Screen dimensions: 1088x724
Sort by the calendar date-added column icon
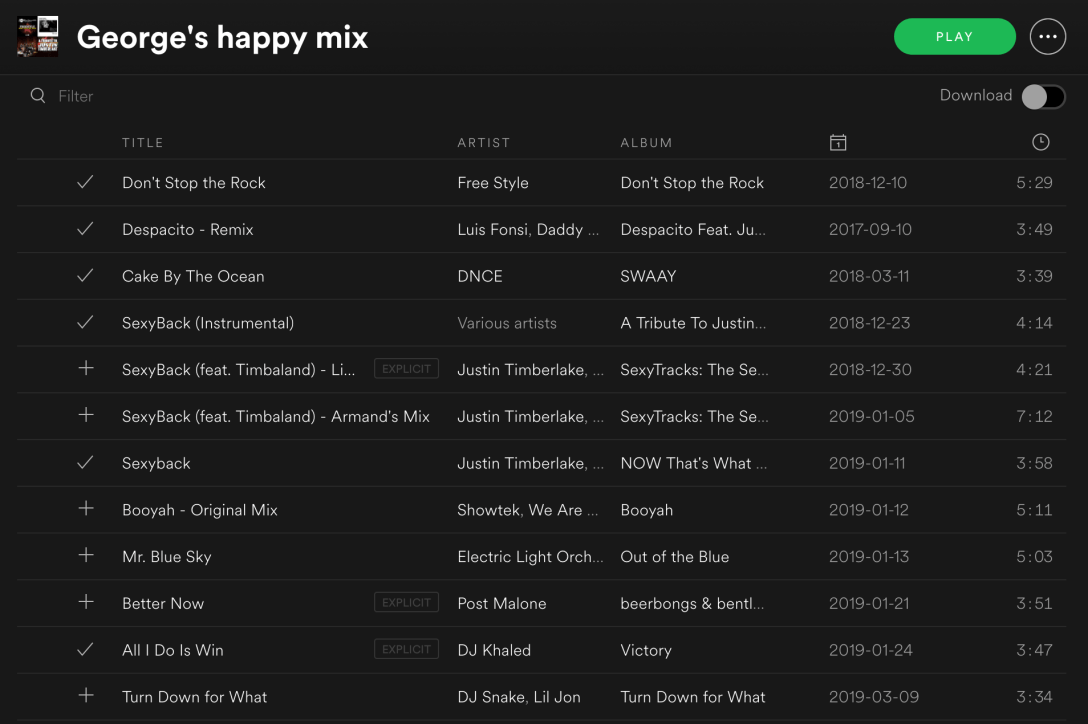click(x=838, y=143)
